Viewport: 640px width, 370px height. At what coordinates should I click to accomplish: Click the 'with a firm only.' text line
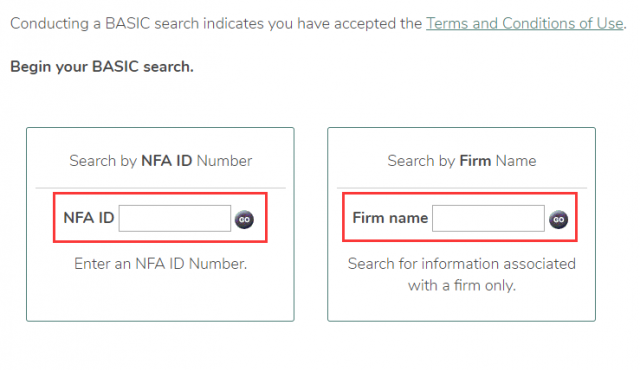462,286
